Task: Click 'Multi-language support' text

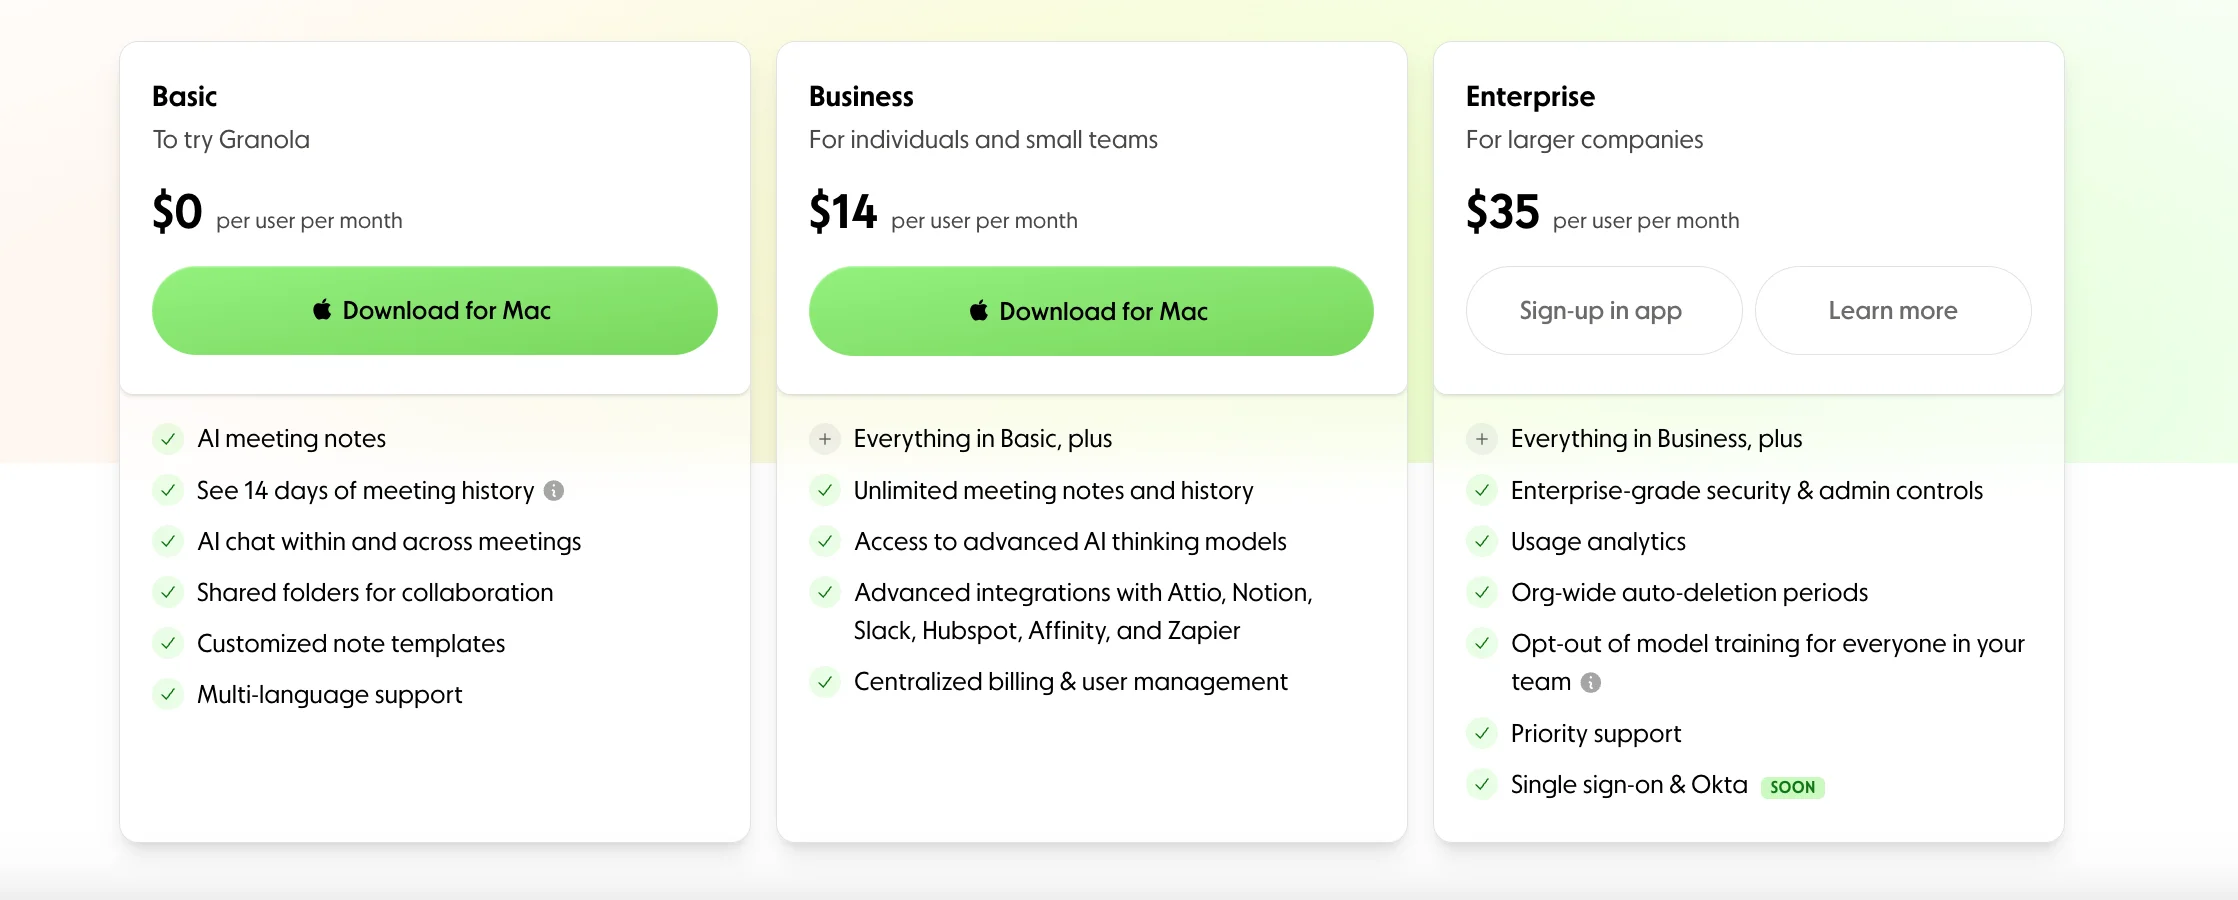Action: pyautogui.click(x=329, y=695)
